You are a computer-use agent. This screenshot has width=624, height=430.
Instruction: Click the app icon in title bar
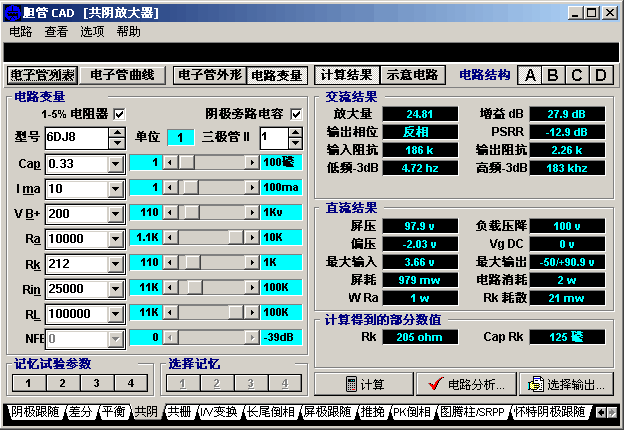(x=11, y=12)
